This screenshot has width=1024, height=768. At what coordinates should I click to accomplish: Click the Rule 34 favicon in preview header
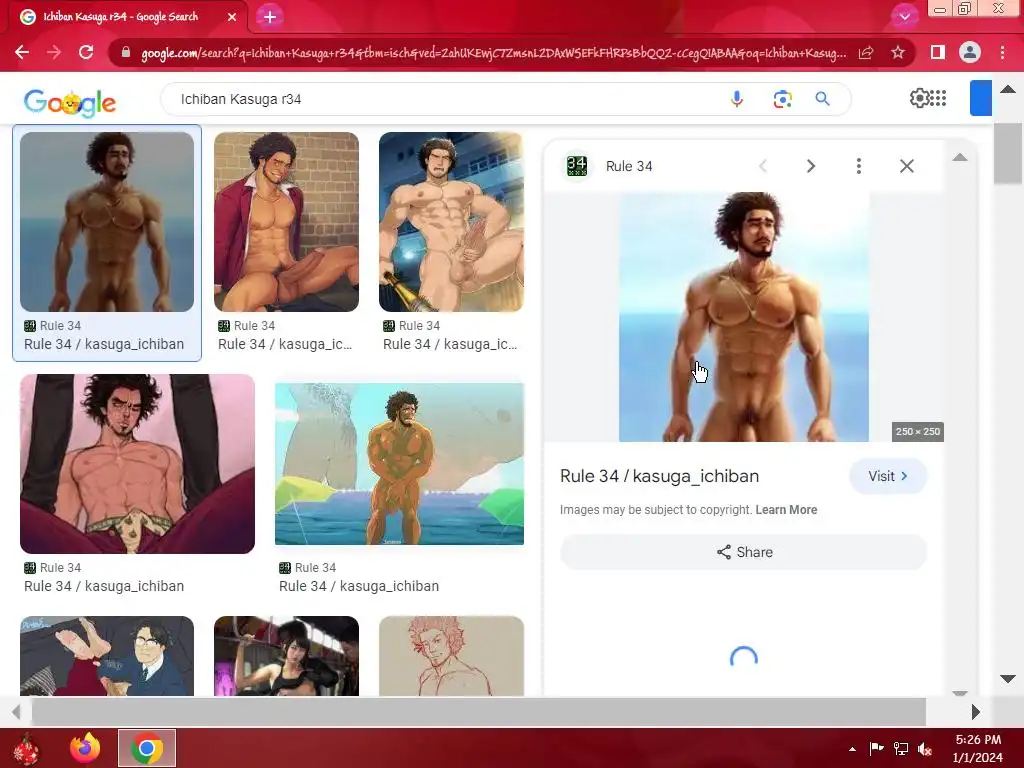tap(577, 166)
